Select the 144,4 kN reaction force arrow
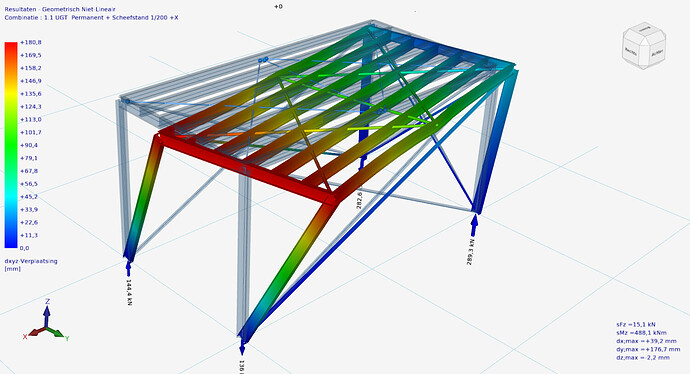Image resolution: width=690 pixels, height=374 pixels. pyautogui.click(x=128, y=268)
